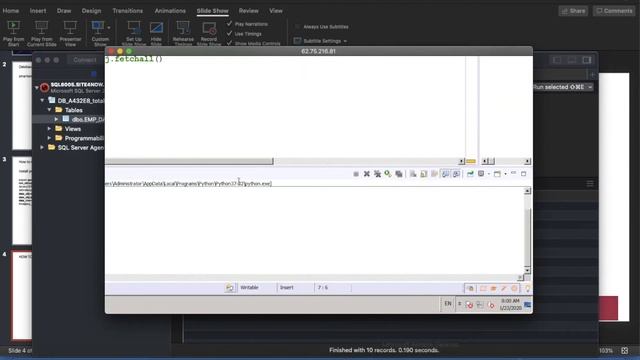Click Play from Start in PowerPoint ribbon
640x360 pixels.
[13, 33]
